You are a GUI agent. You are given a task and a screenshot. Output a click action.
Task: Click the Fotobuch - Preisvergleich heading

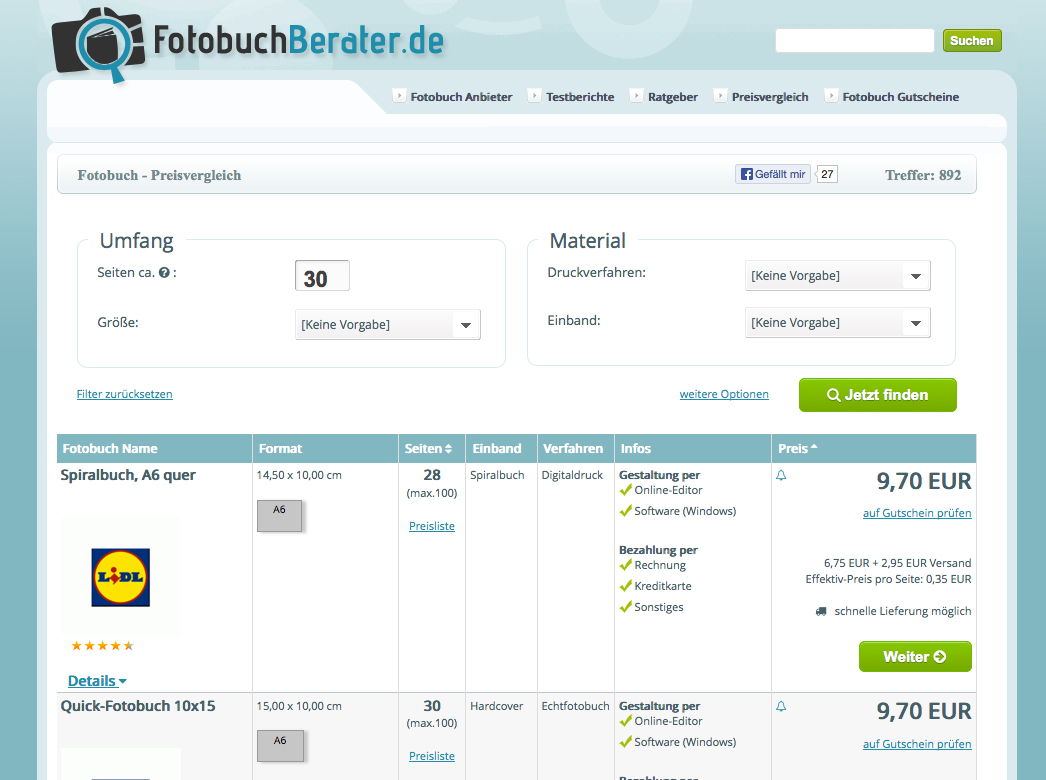tap(159, 175)
